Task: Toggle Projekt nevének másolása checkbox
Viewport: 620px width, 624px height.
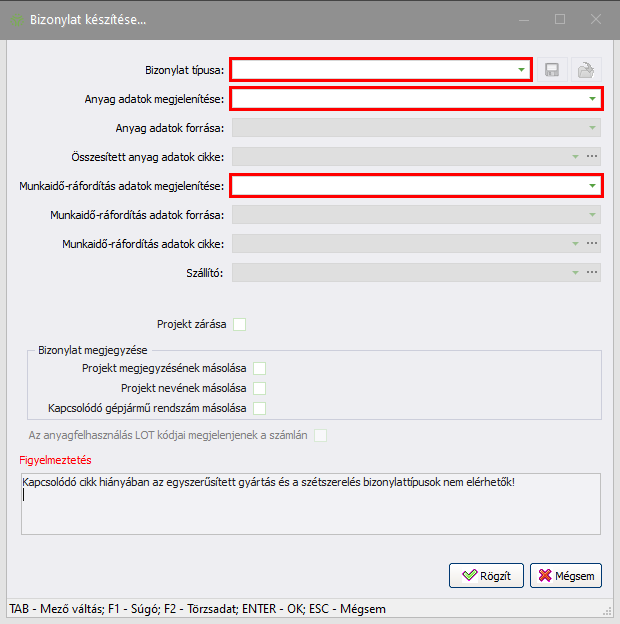Action: coord(259,388)
